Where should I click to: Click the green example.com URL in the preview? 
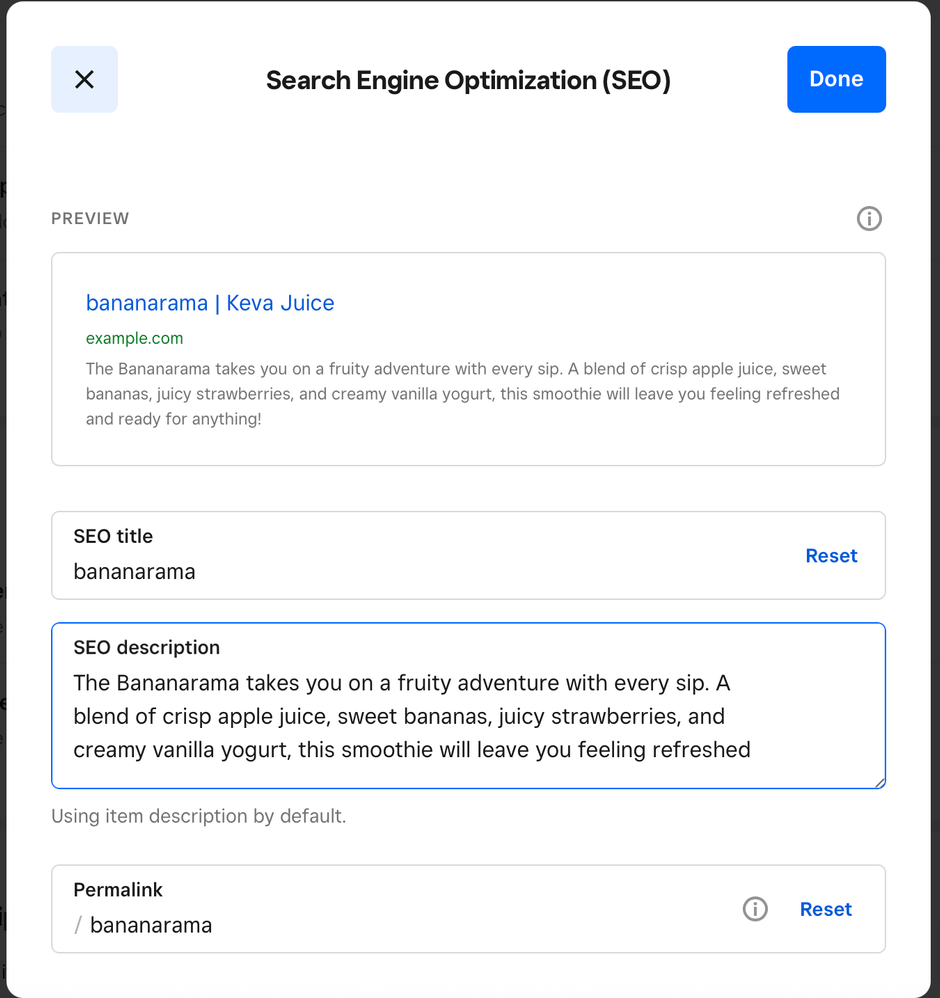click(134, 338)
